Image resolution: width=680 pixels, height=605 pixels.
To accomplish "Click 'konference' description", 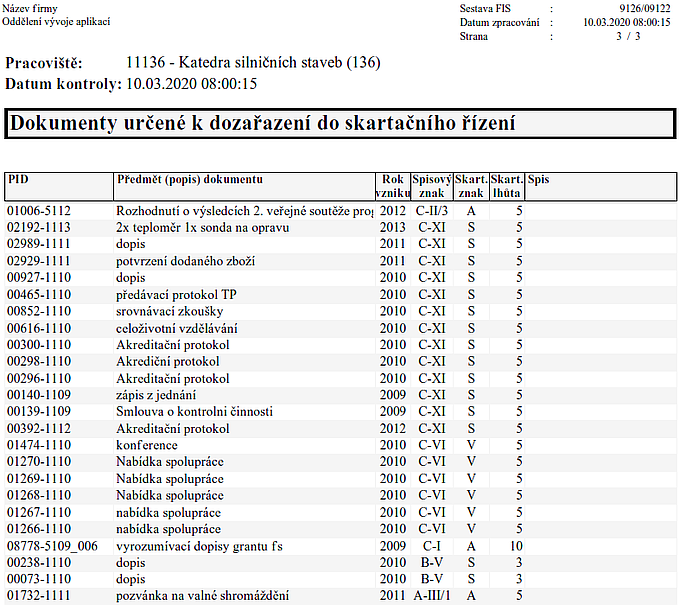I will (147, 445).
